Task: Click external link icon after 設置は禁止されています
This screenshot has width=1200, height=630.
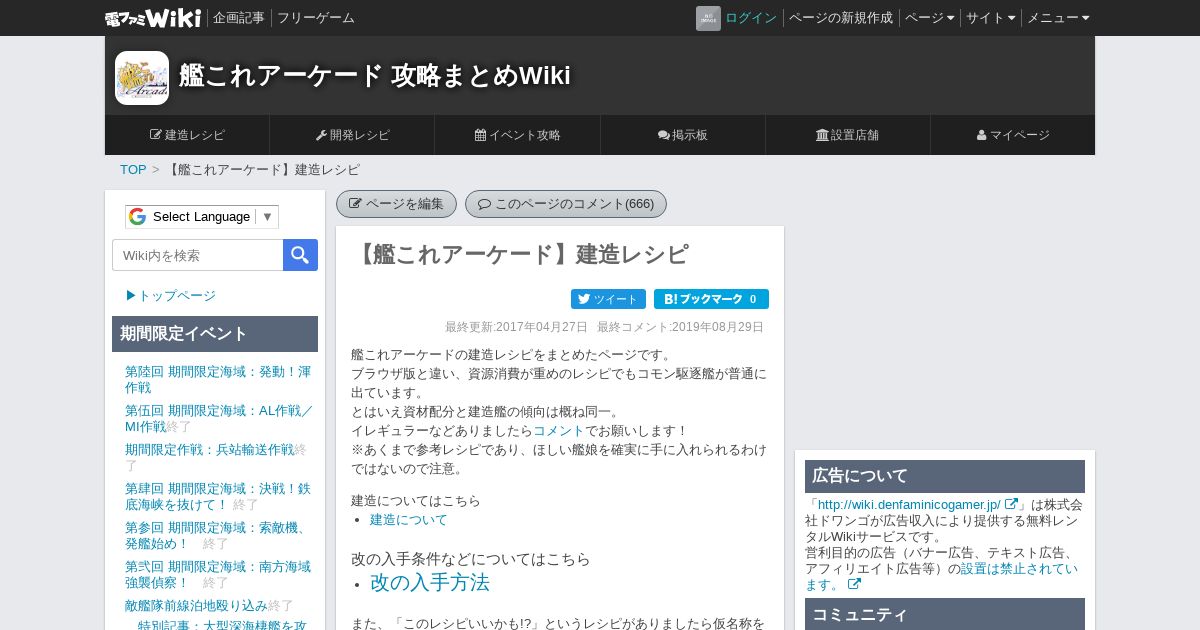Action: pos(854,585)
